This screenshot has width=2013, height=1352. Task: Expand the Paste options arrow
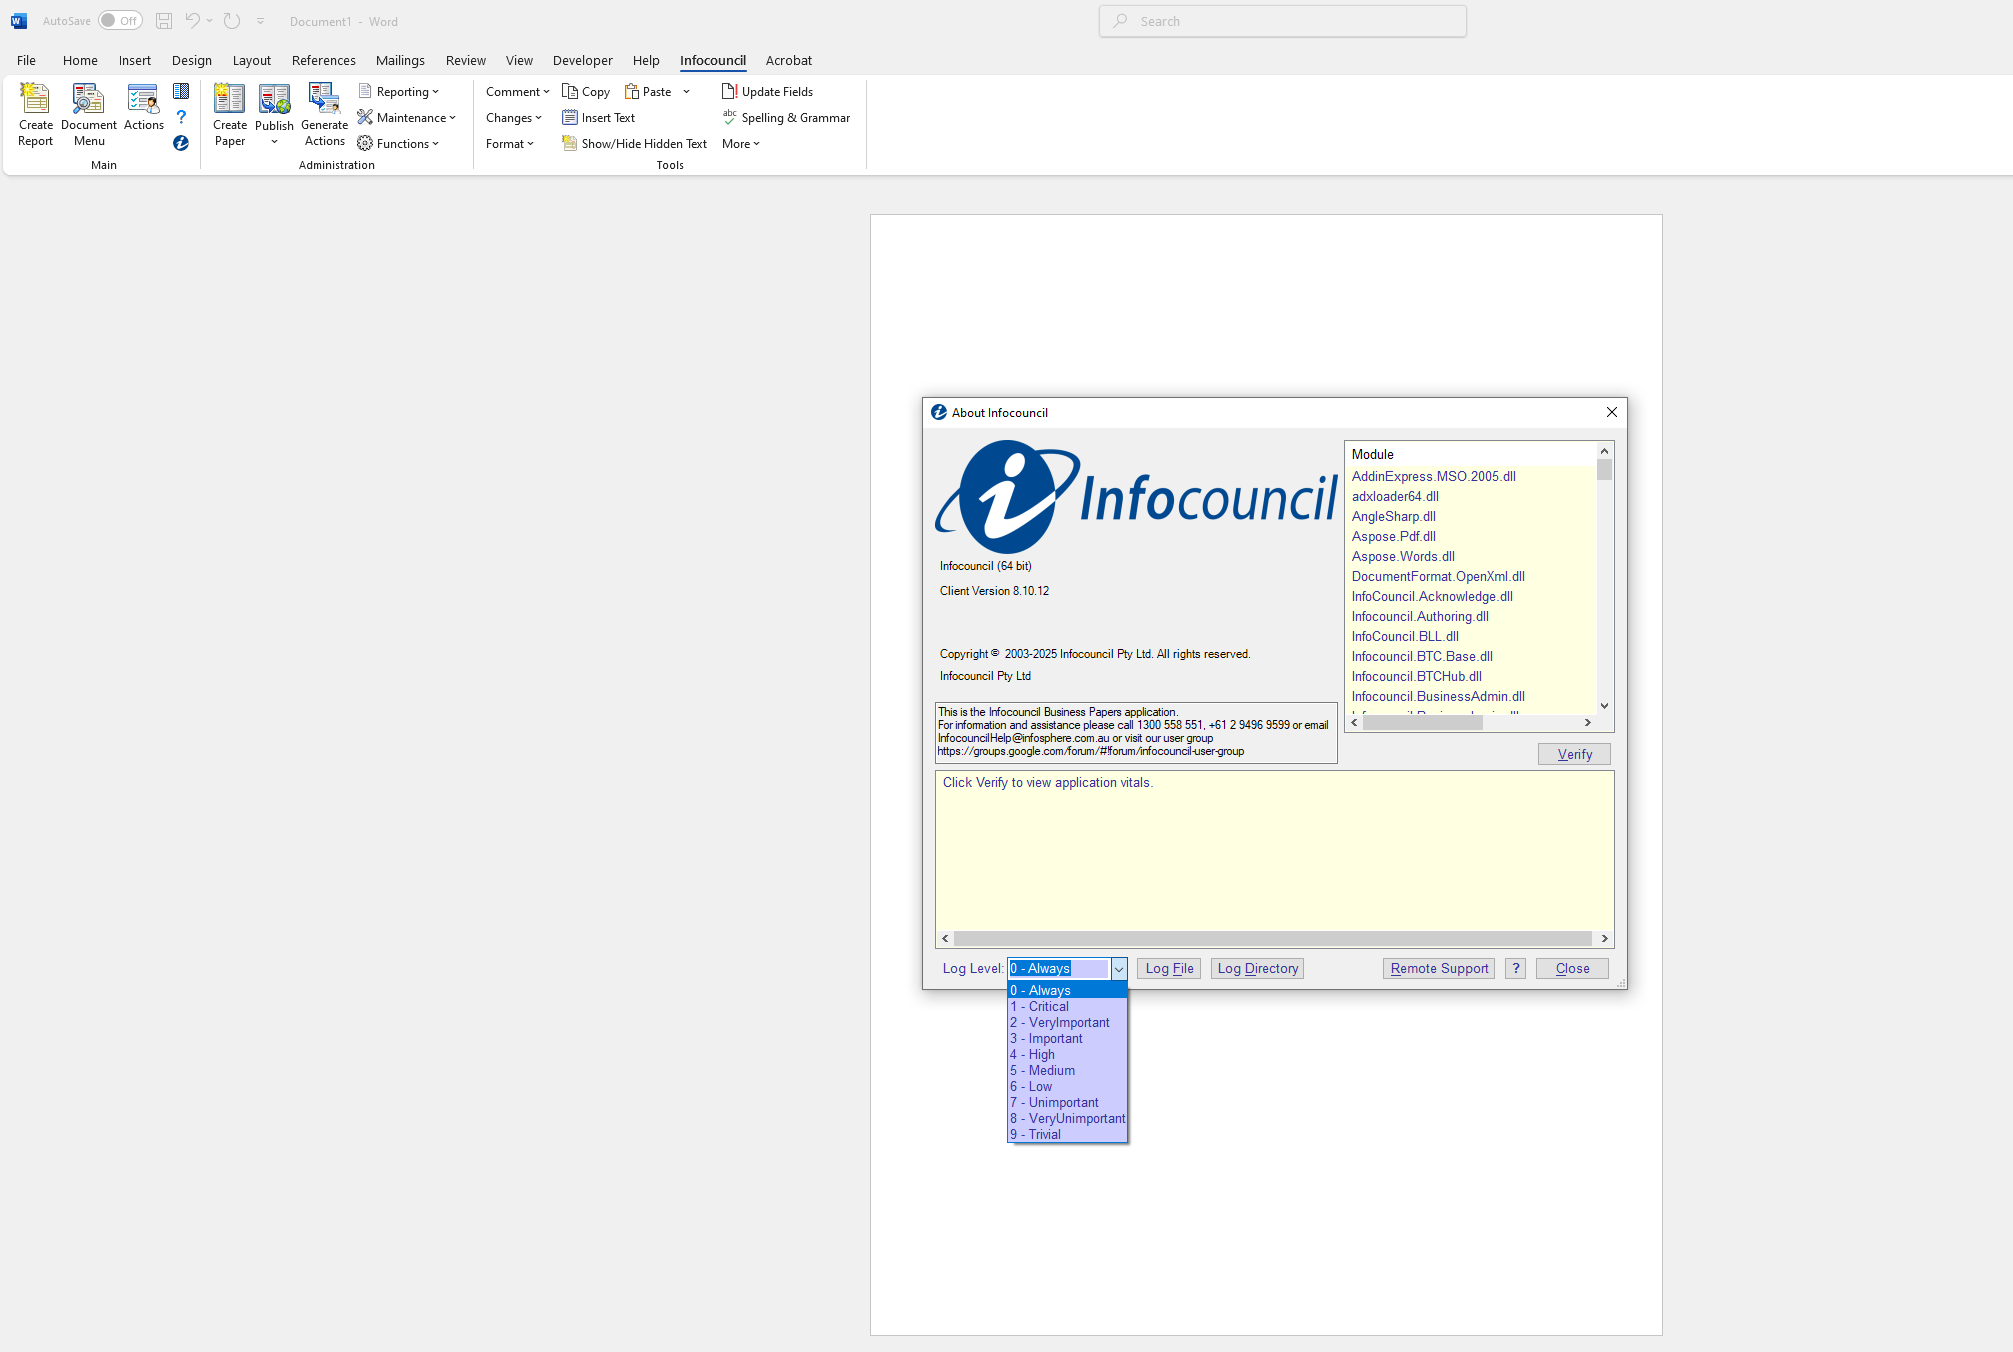click(687, 91)
